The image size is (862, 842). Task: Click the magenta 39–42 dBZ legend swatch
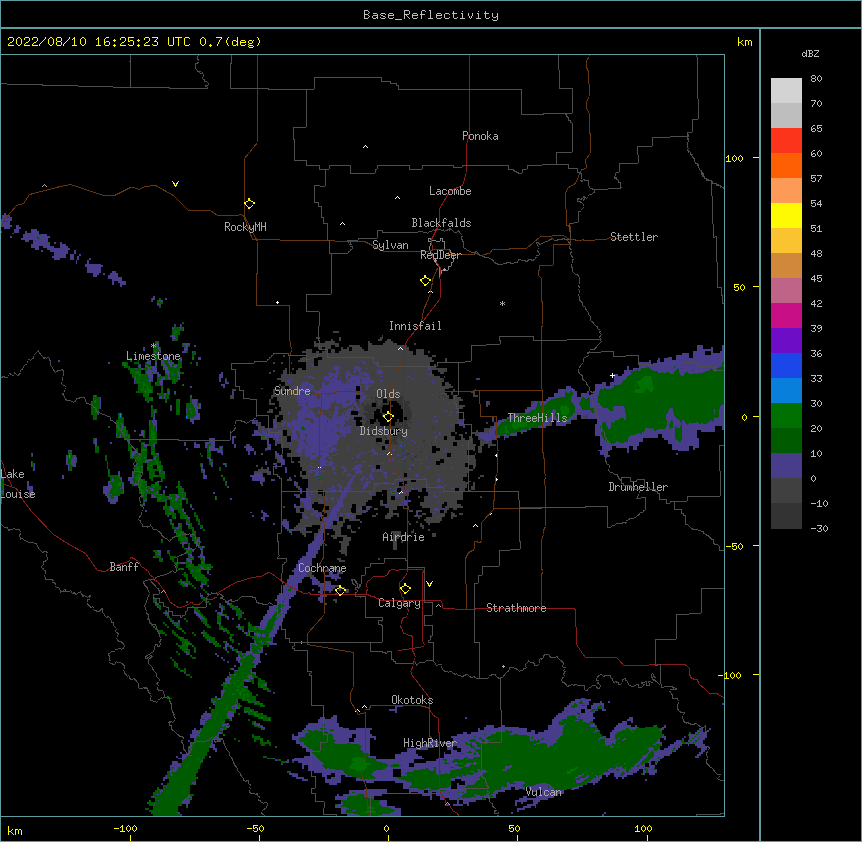[x=786, y=315]
